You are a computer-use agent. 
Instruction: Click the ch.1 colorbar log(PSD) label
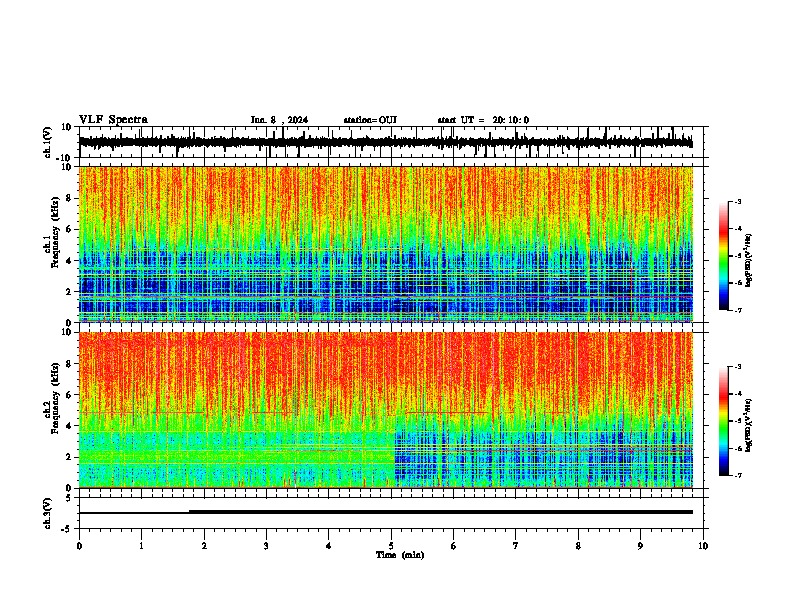pyautogui.click(x=749, y=261)
